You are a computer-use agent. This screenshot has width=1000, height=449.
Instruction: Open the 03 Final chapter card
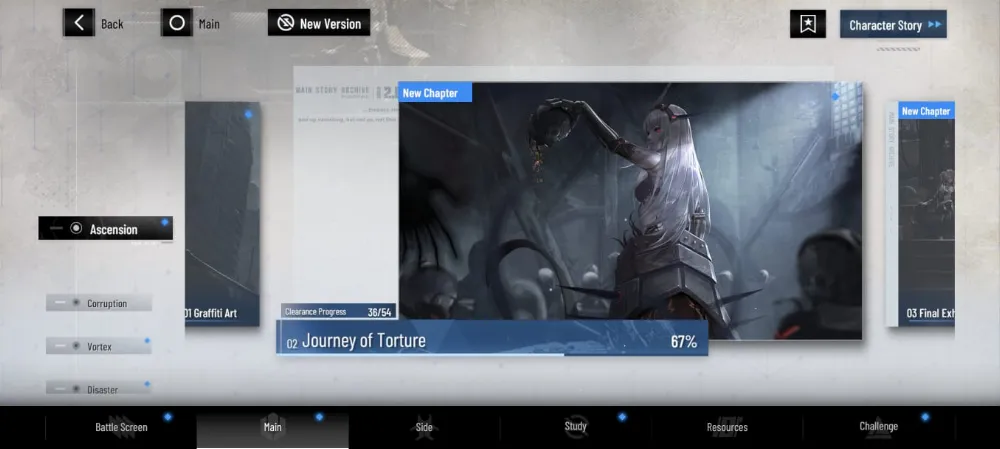926,214
